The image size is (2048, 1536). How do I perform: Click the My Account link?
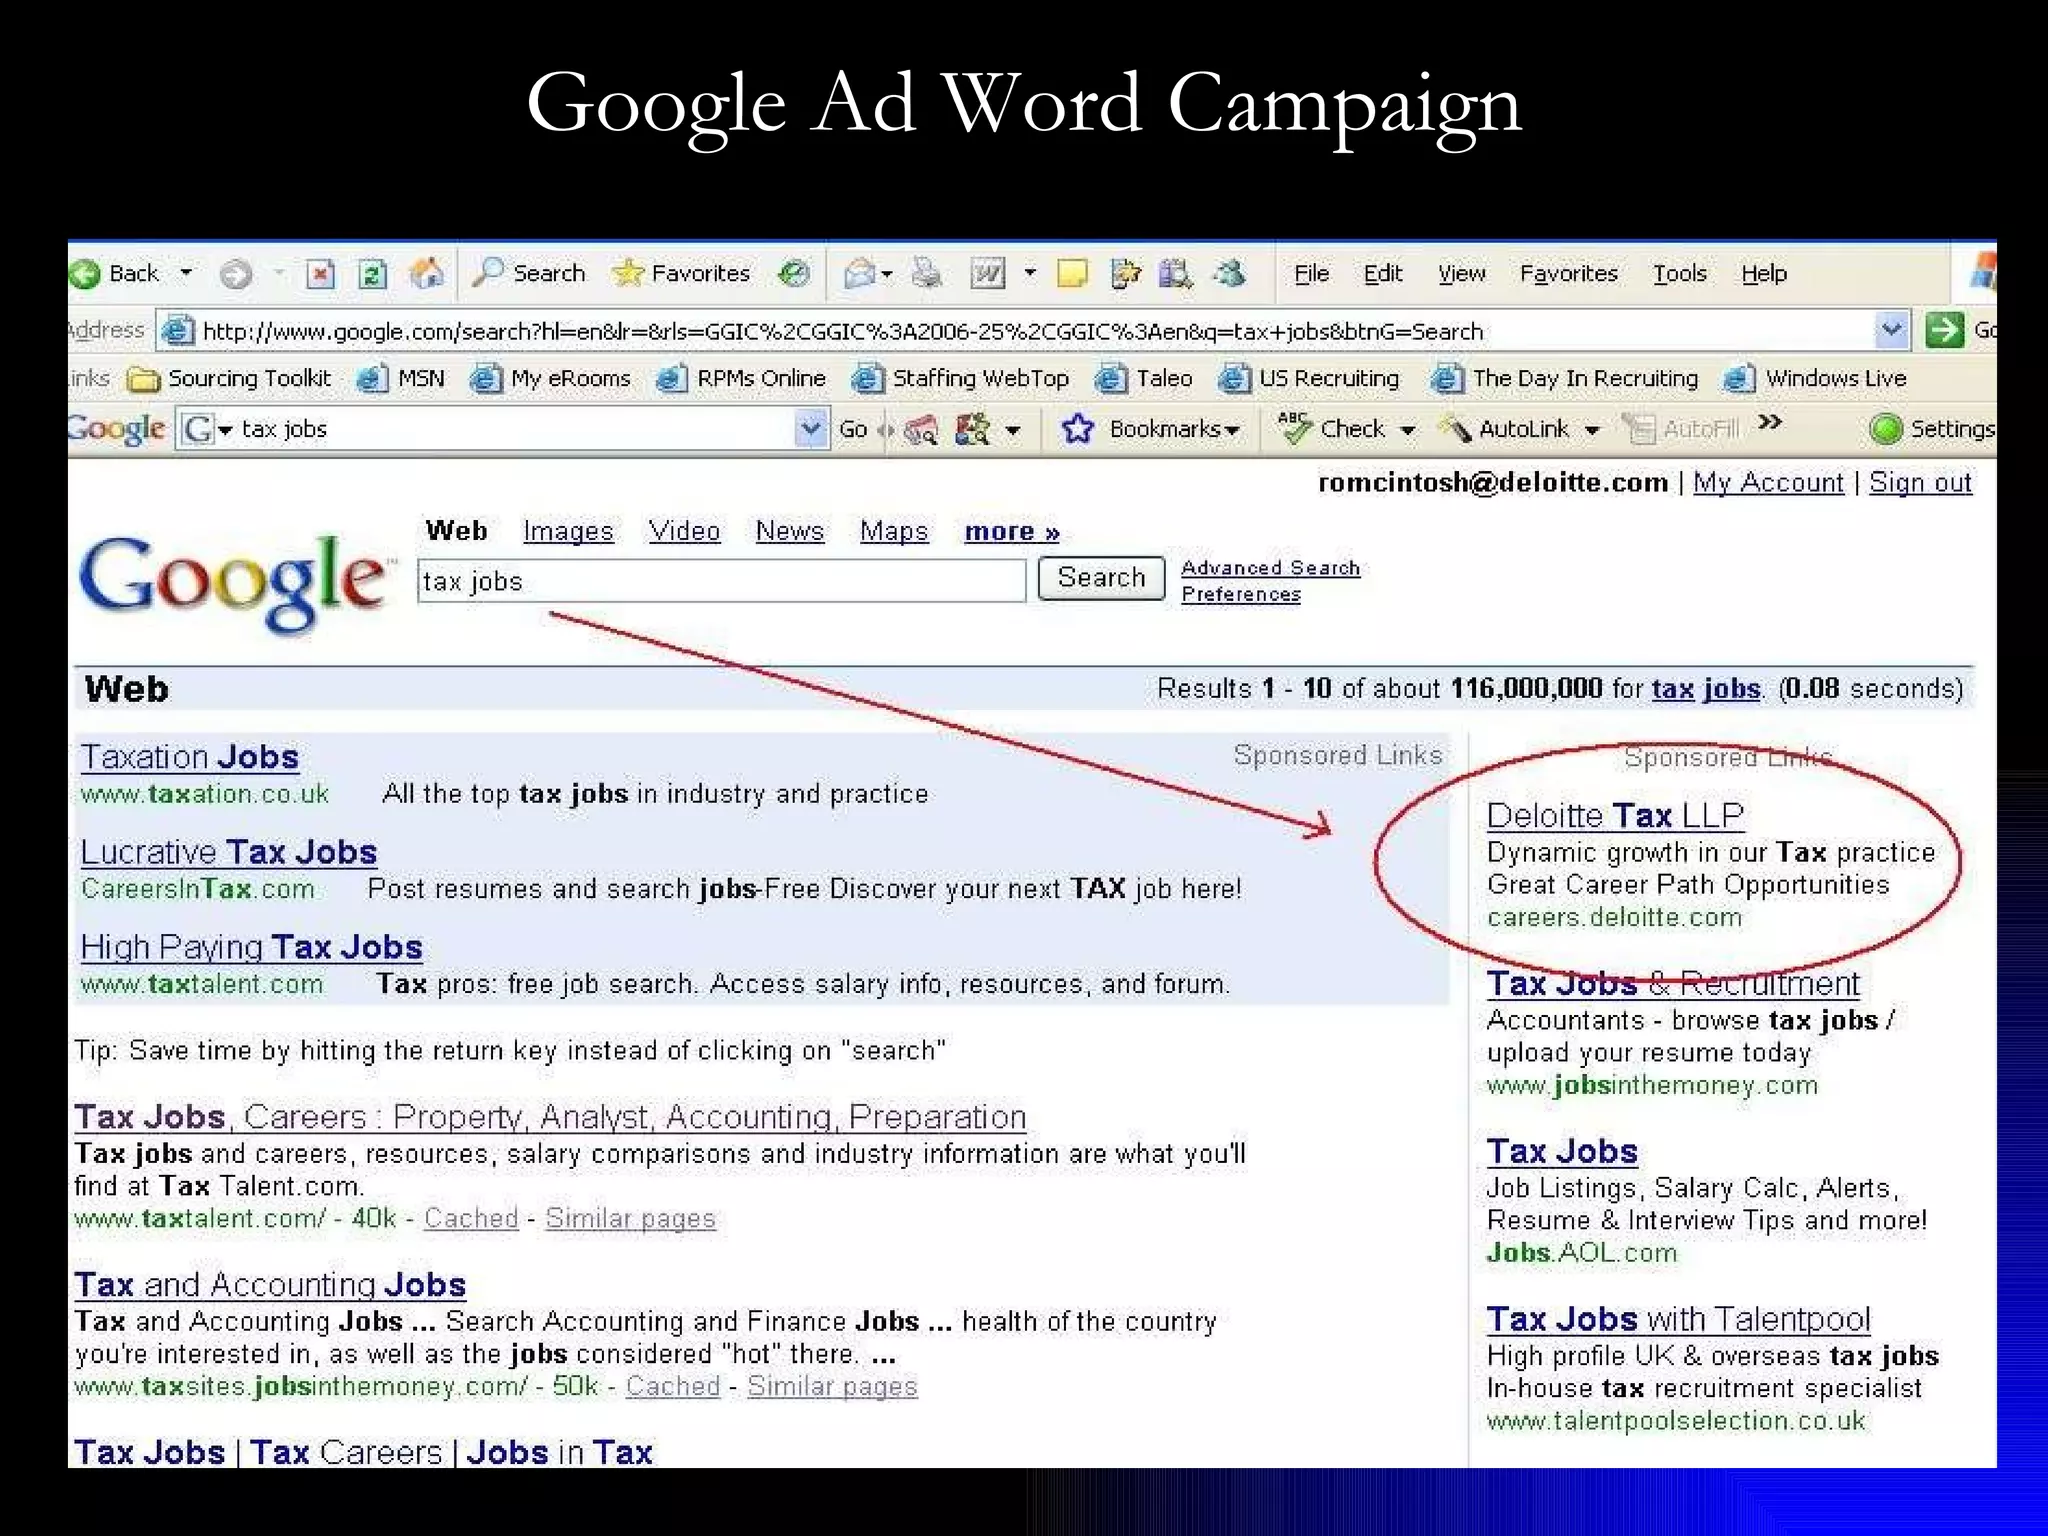coord(1768,483)
